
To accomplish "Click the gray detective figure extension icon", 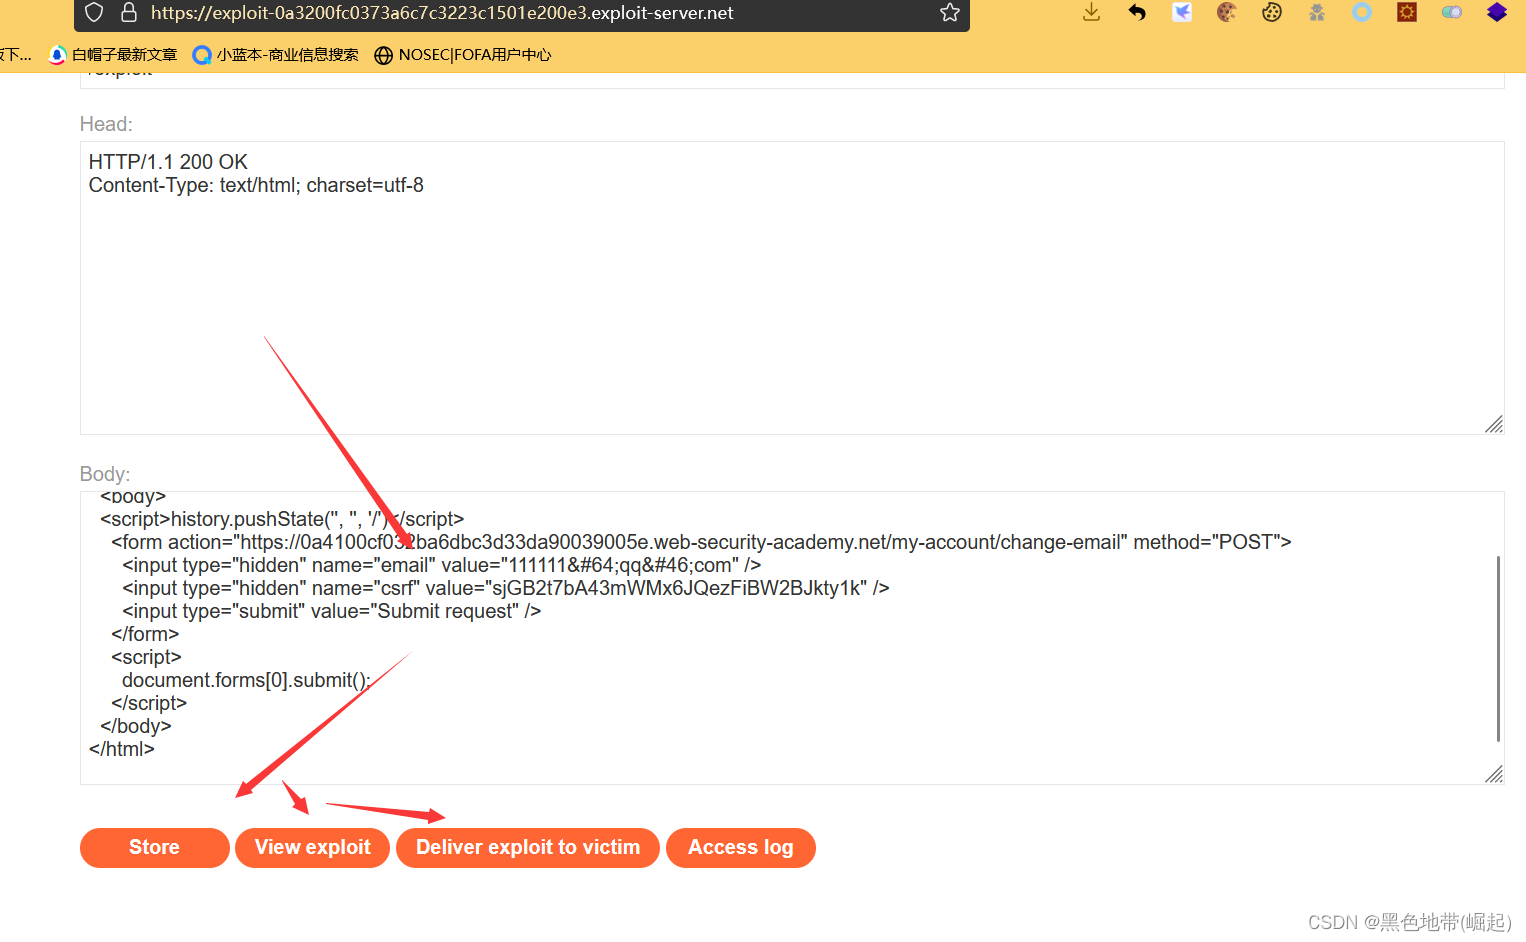I will point(1317,12).
